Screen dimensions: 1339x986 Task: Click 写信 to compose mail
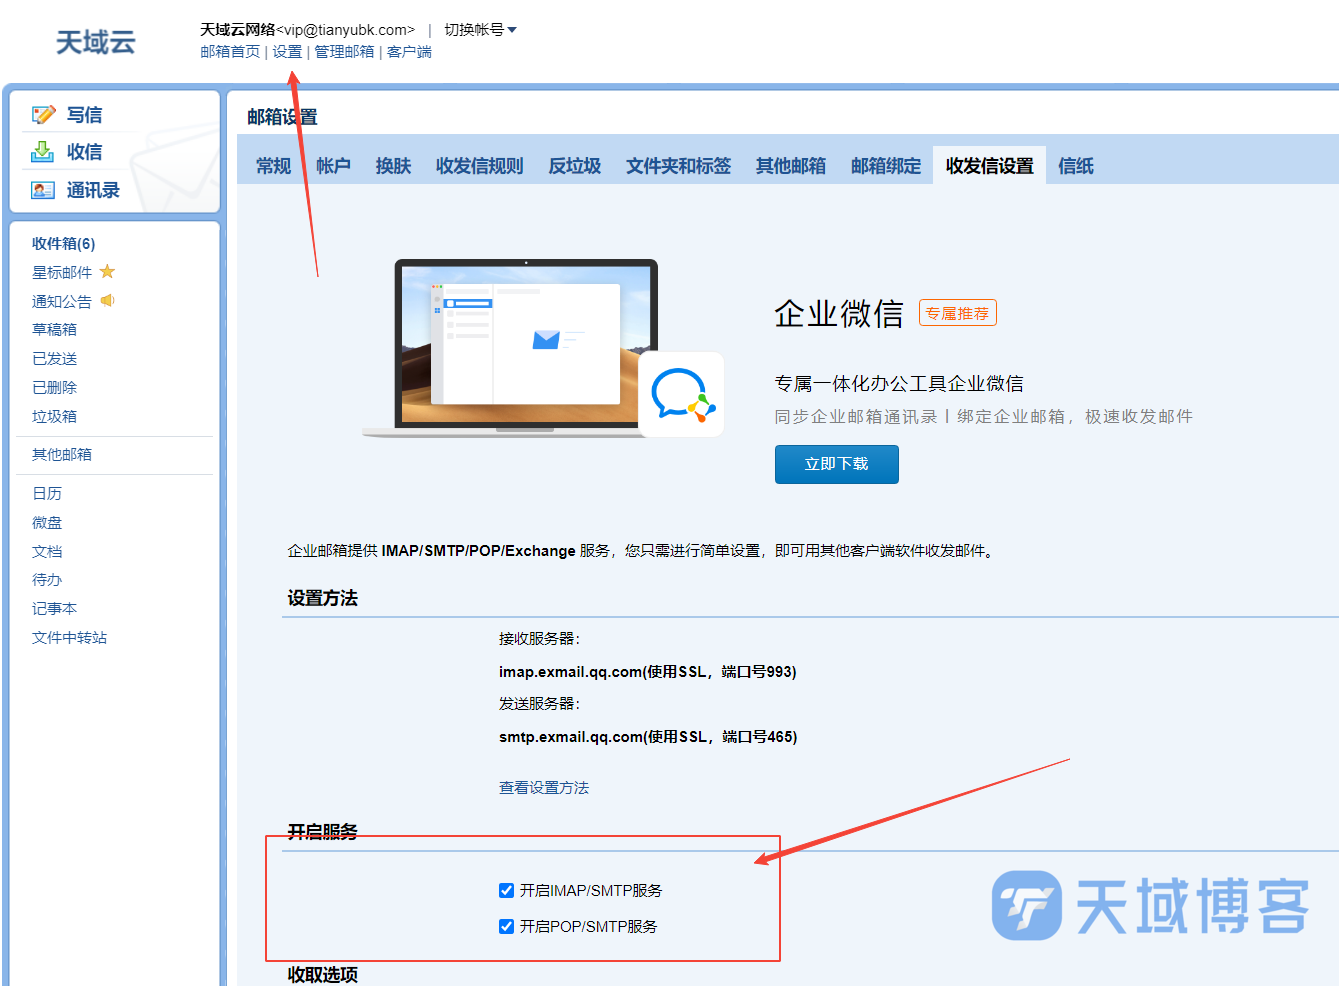click(84, 115)
